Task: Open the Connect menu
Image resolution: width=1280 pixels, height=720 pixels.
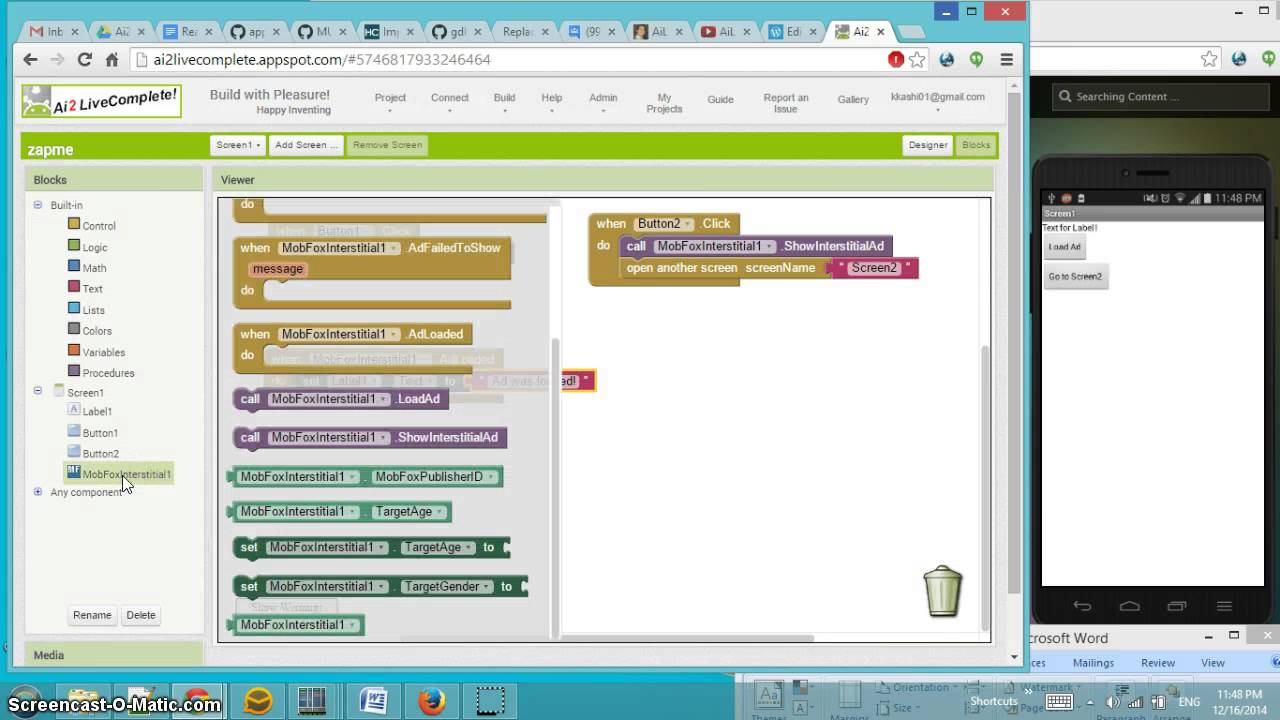Action: 449,101
